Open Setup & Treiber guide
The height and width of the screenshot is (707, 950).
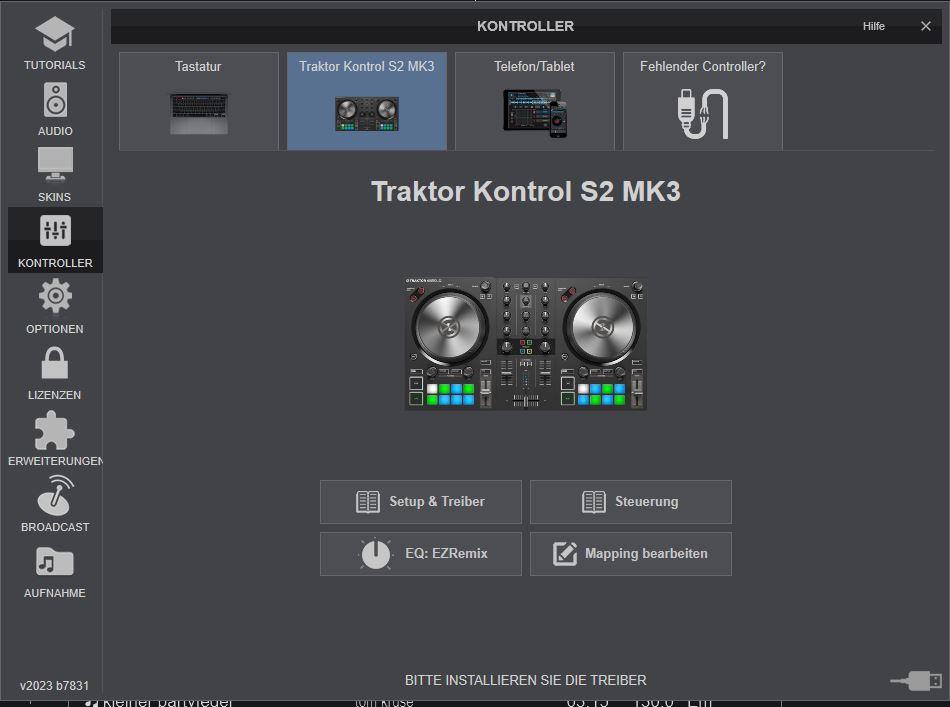click(420, 502)
